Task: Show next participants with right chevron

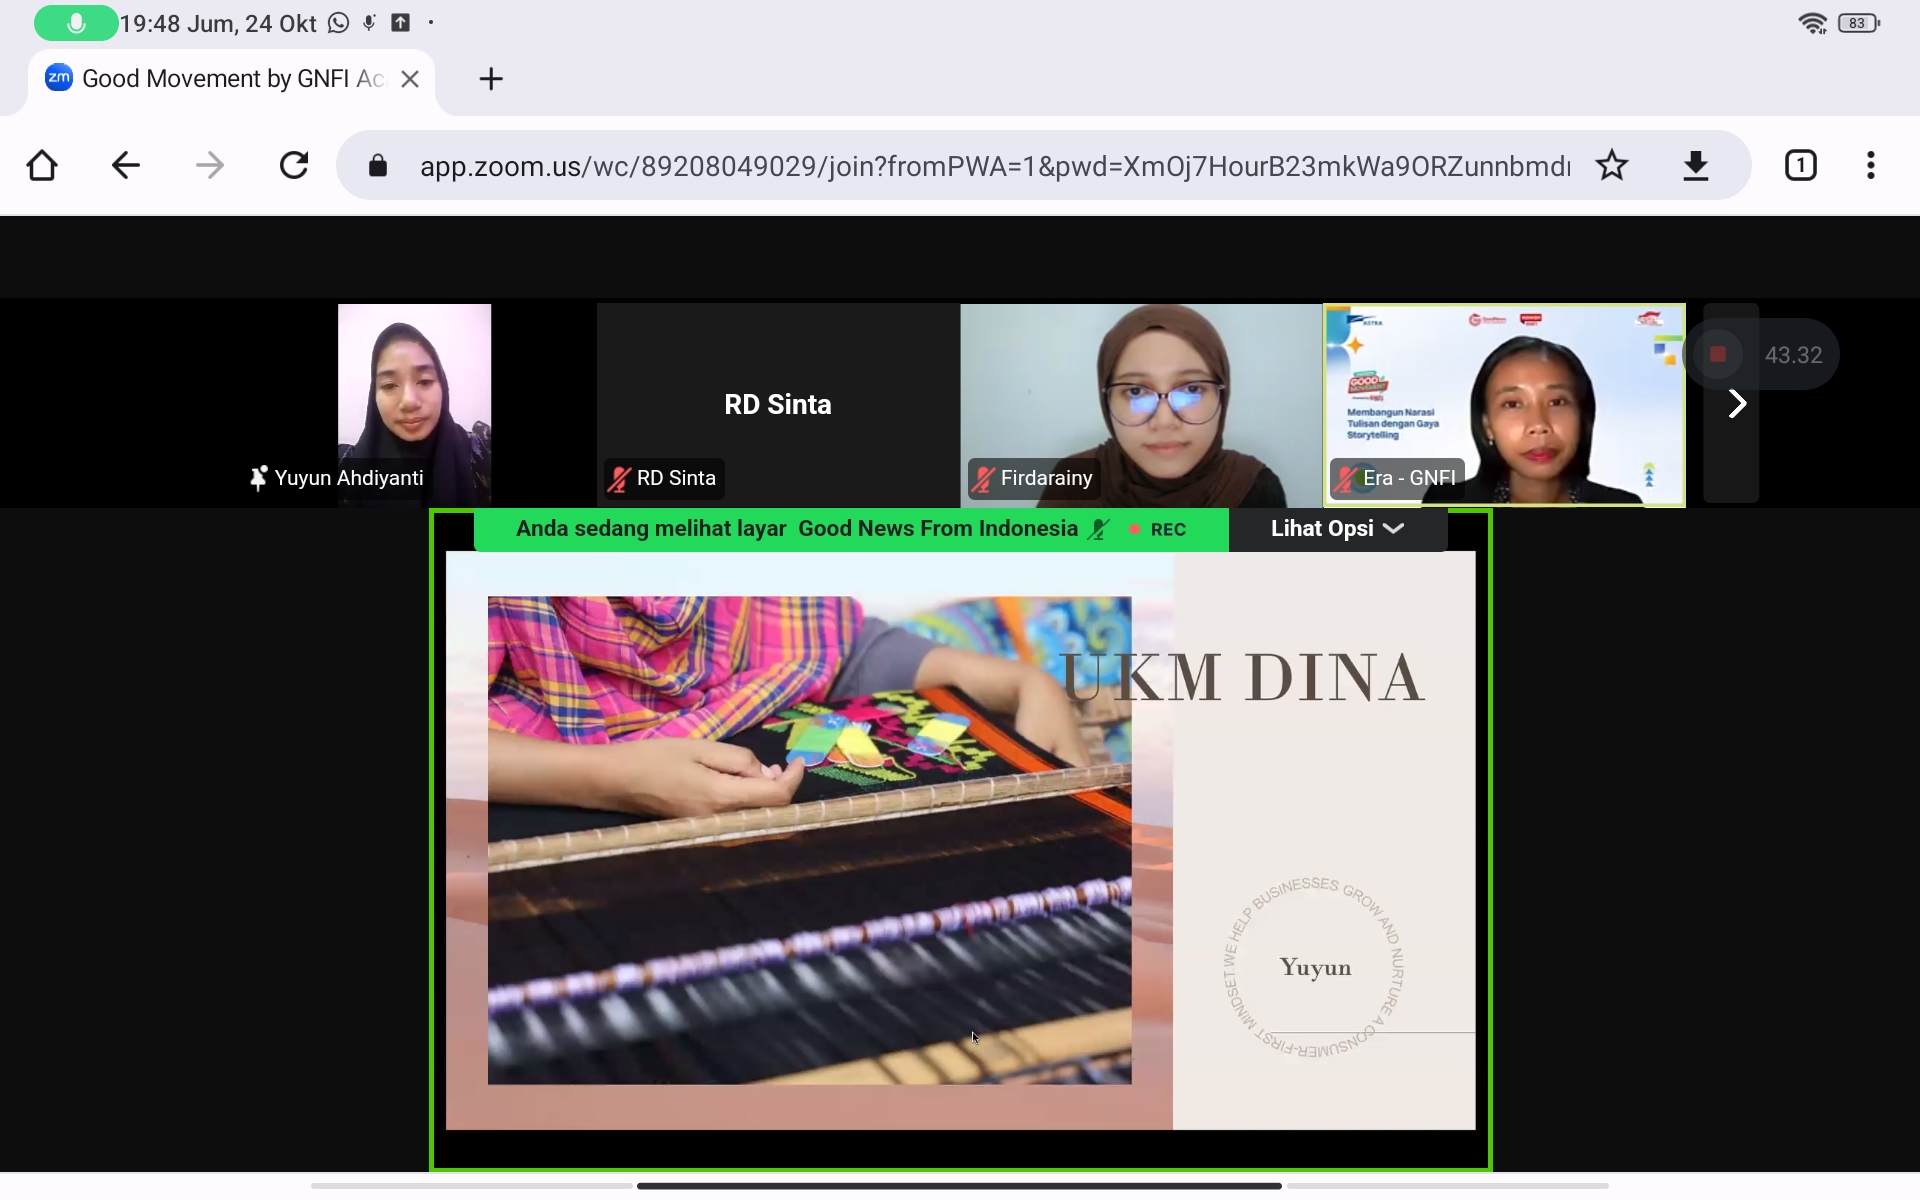Action: coord(1737,404)
